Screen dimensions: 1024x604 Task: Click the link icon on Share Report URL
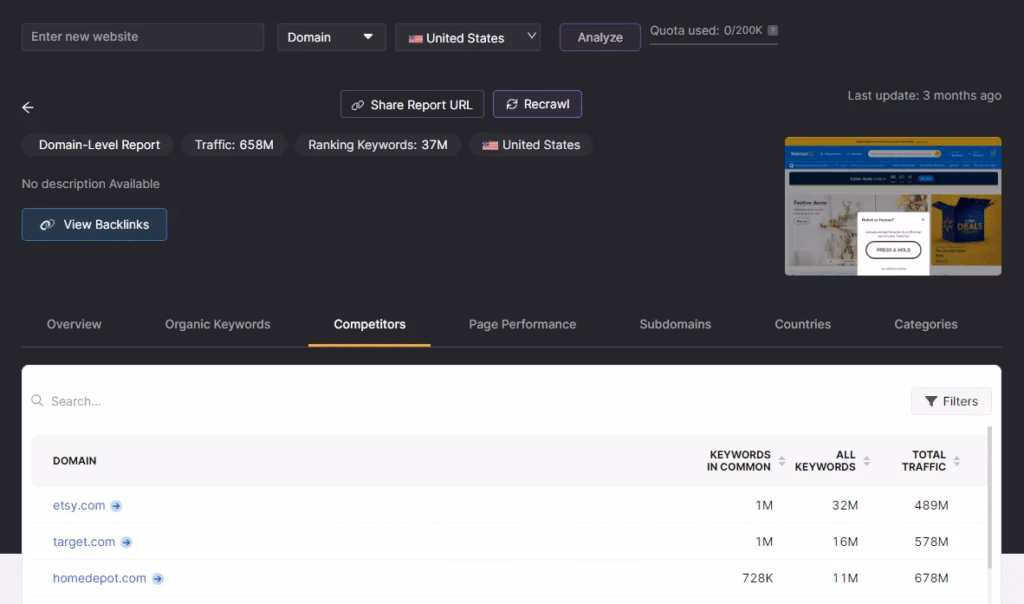pos(357,104)
